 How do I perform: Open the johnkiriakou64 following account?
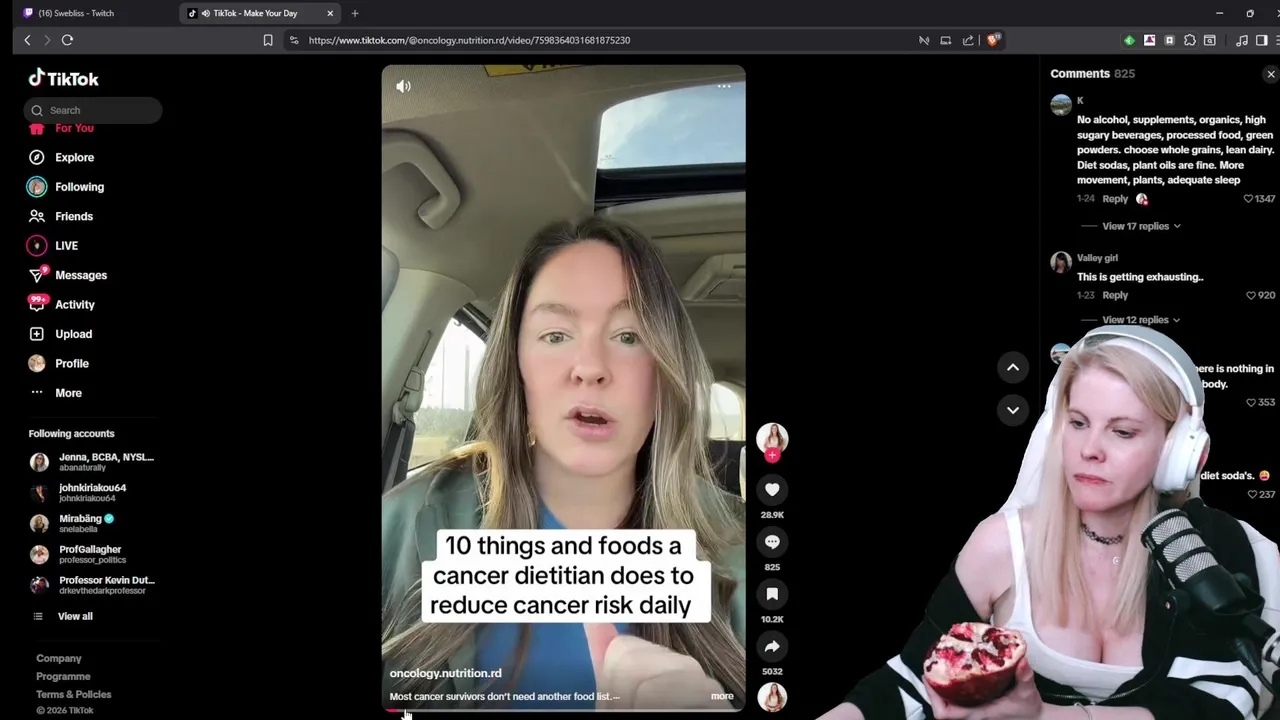[x=79, y=492]
